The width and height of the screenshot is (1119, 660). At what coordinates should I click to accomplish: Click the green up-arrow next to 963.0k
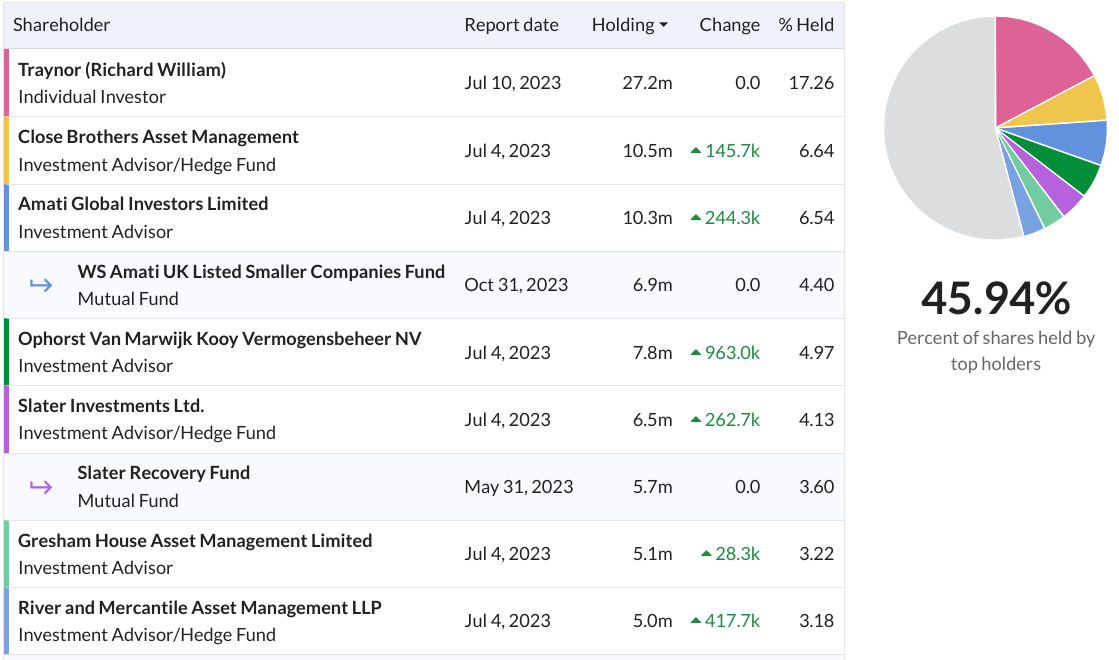point(696,352)
